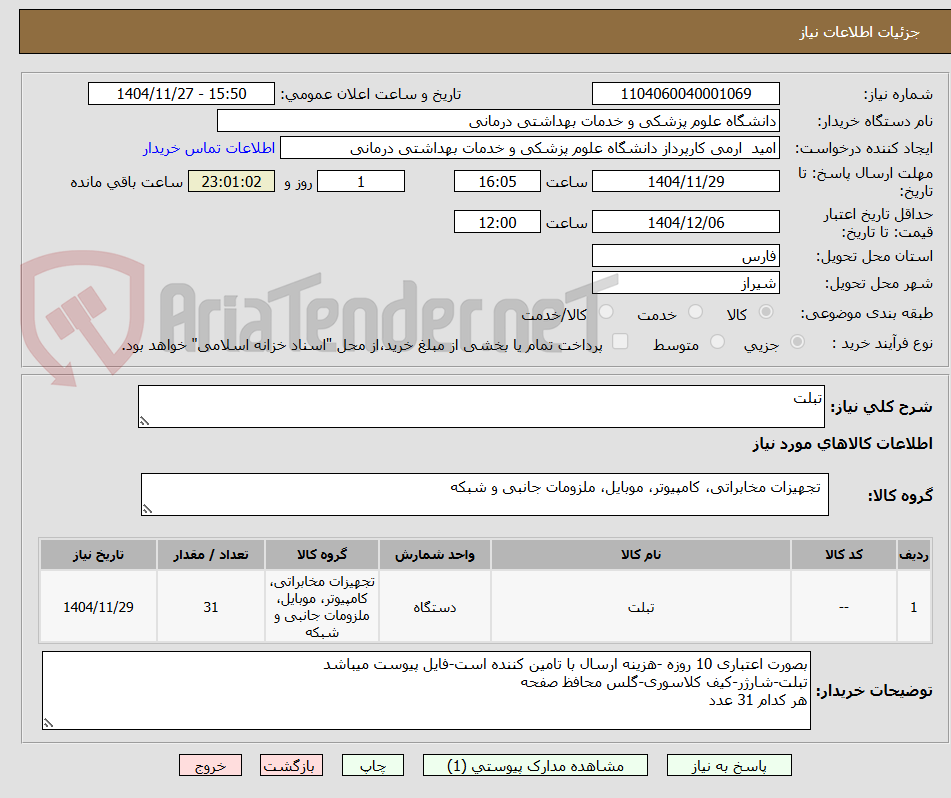Screen dimensions: 951x798
Task: Click the response deadline date 1404/11/29 field
Action: coord(685,181)
